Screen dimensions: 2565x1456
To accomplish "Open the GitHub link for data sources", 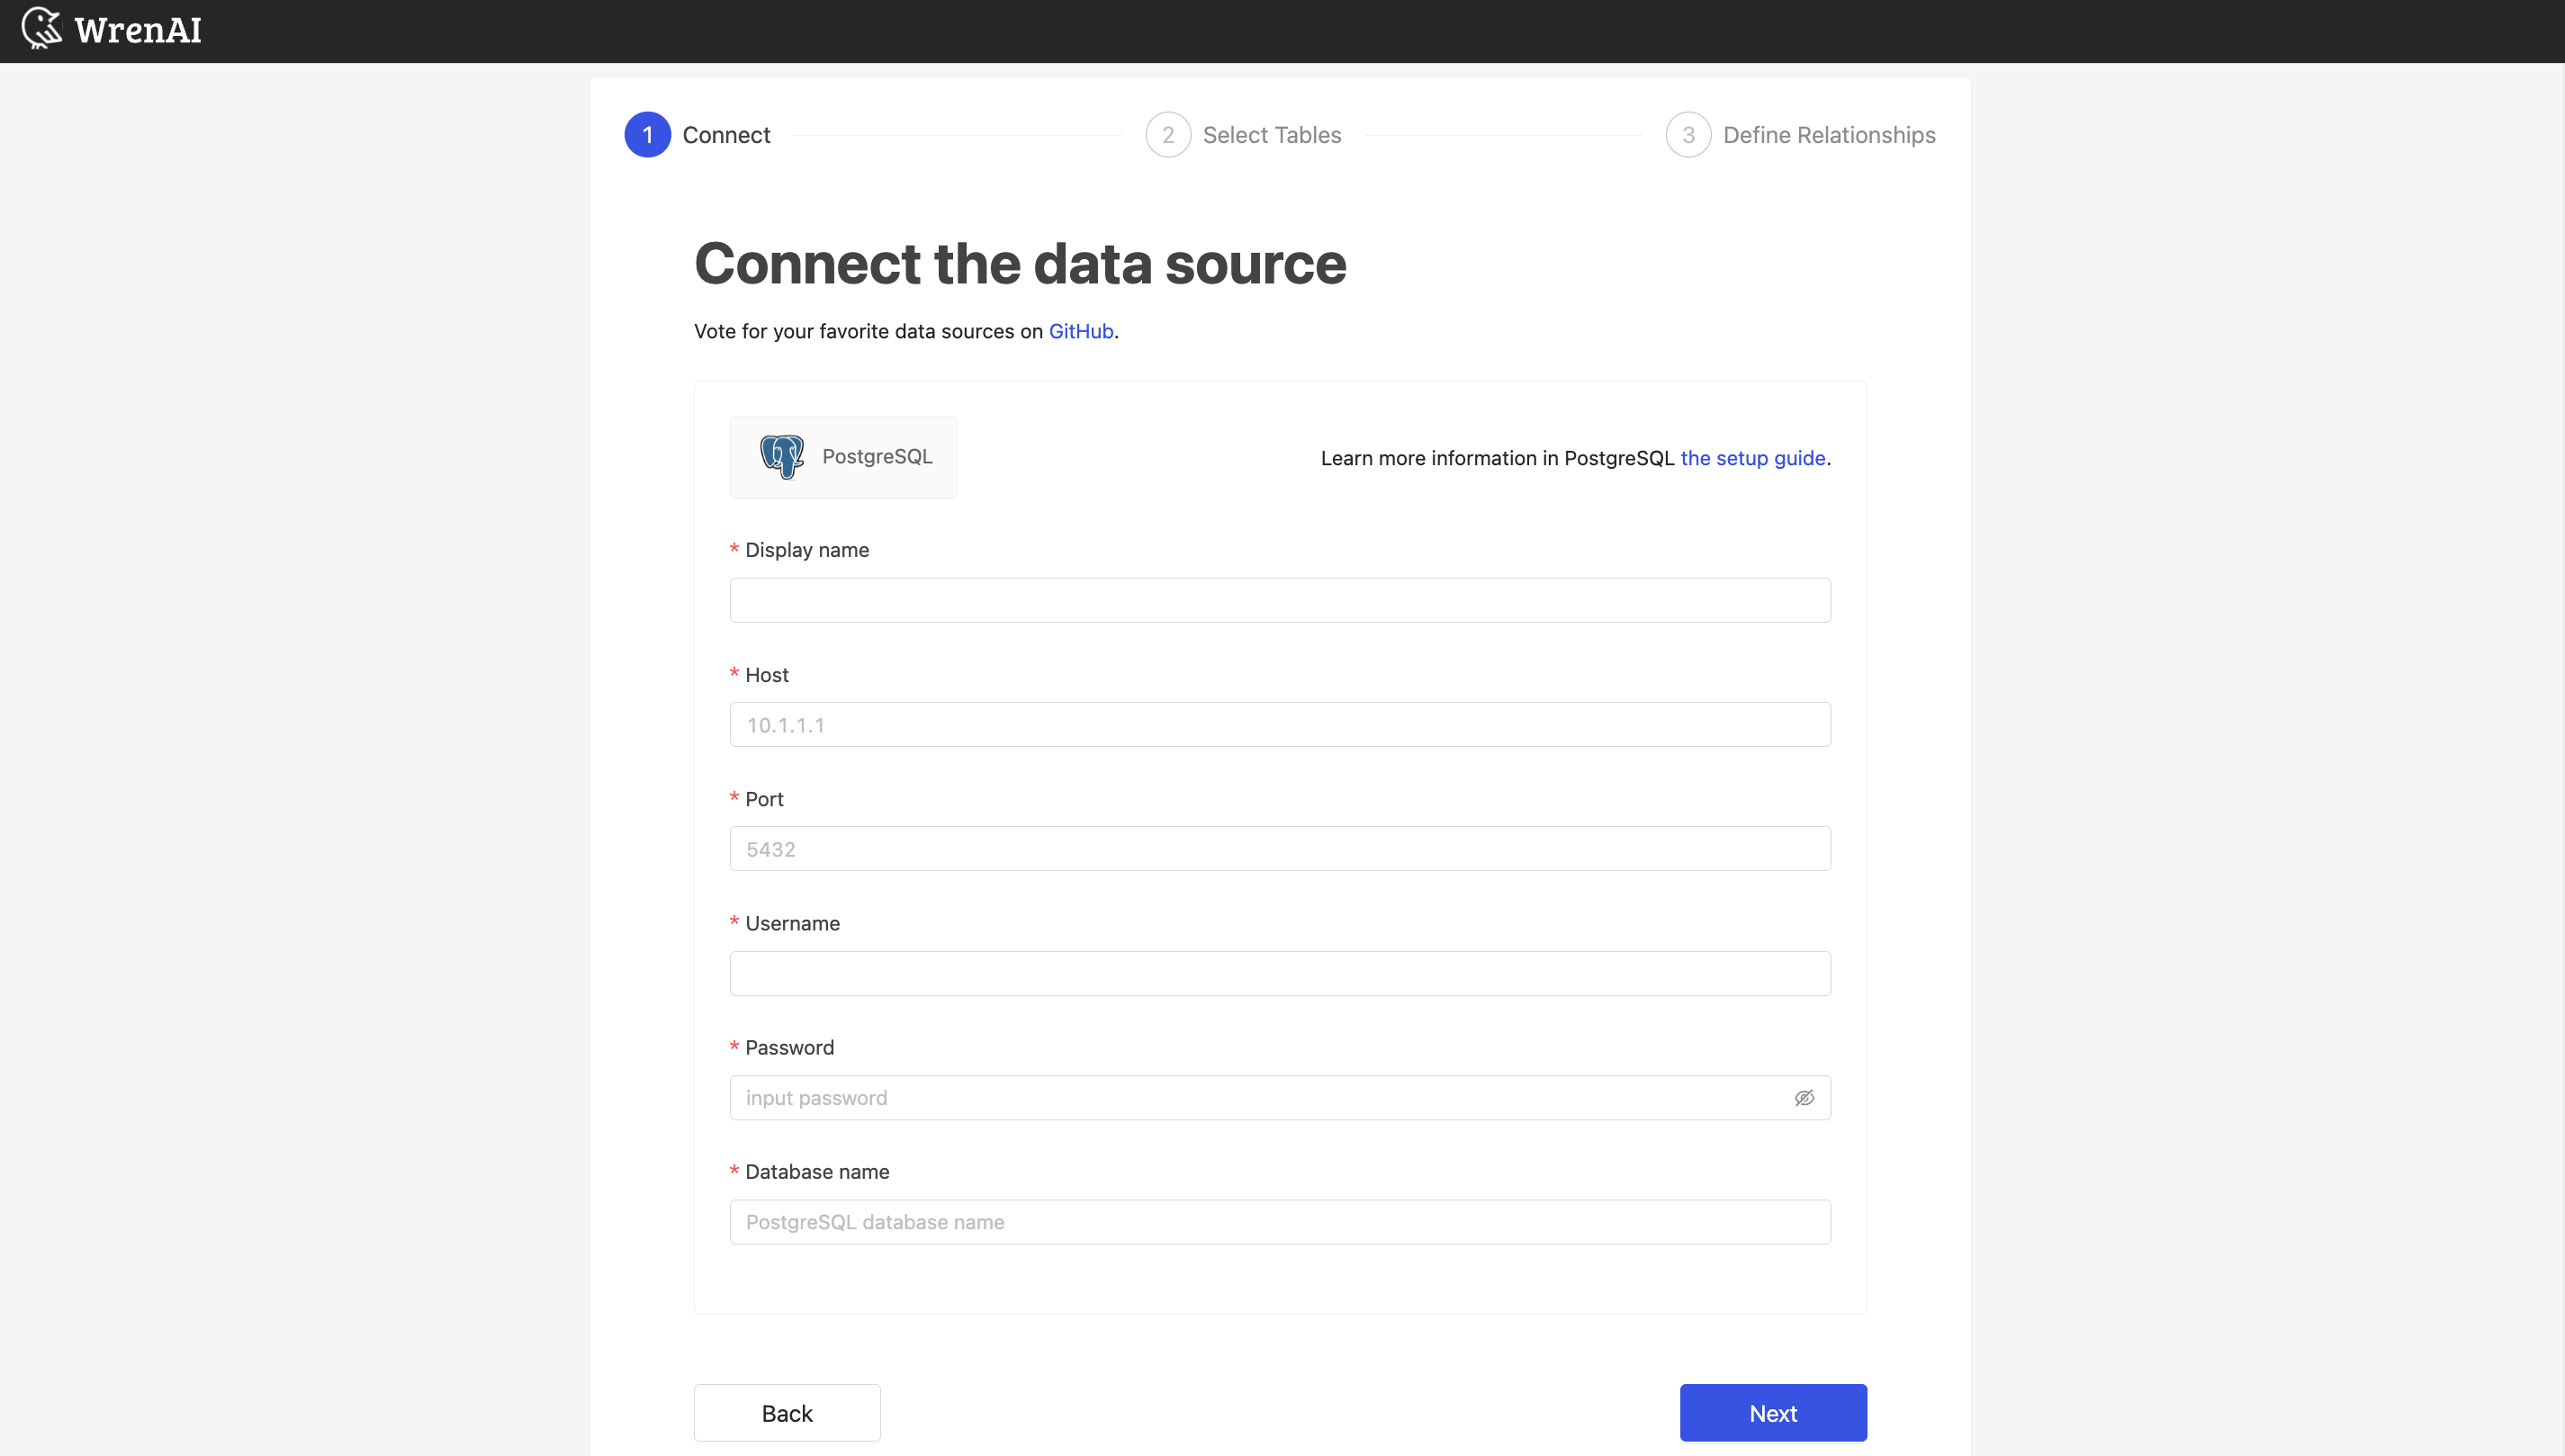I will (x=1080, y=329).
